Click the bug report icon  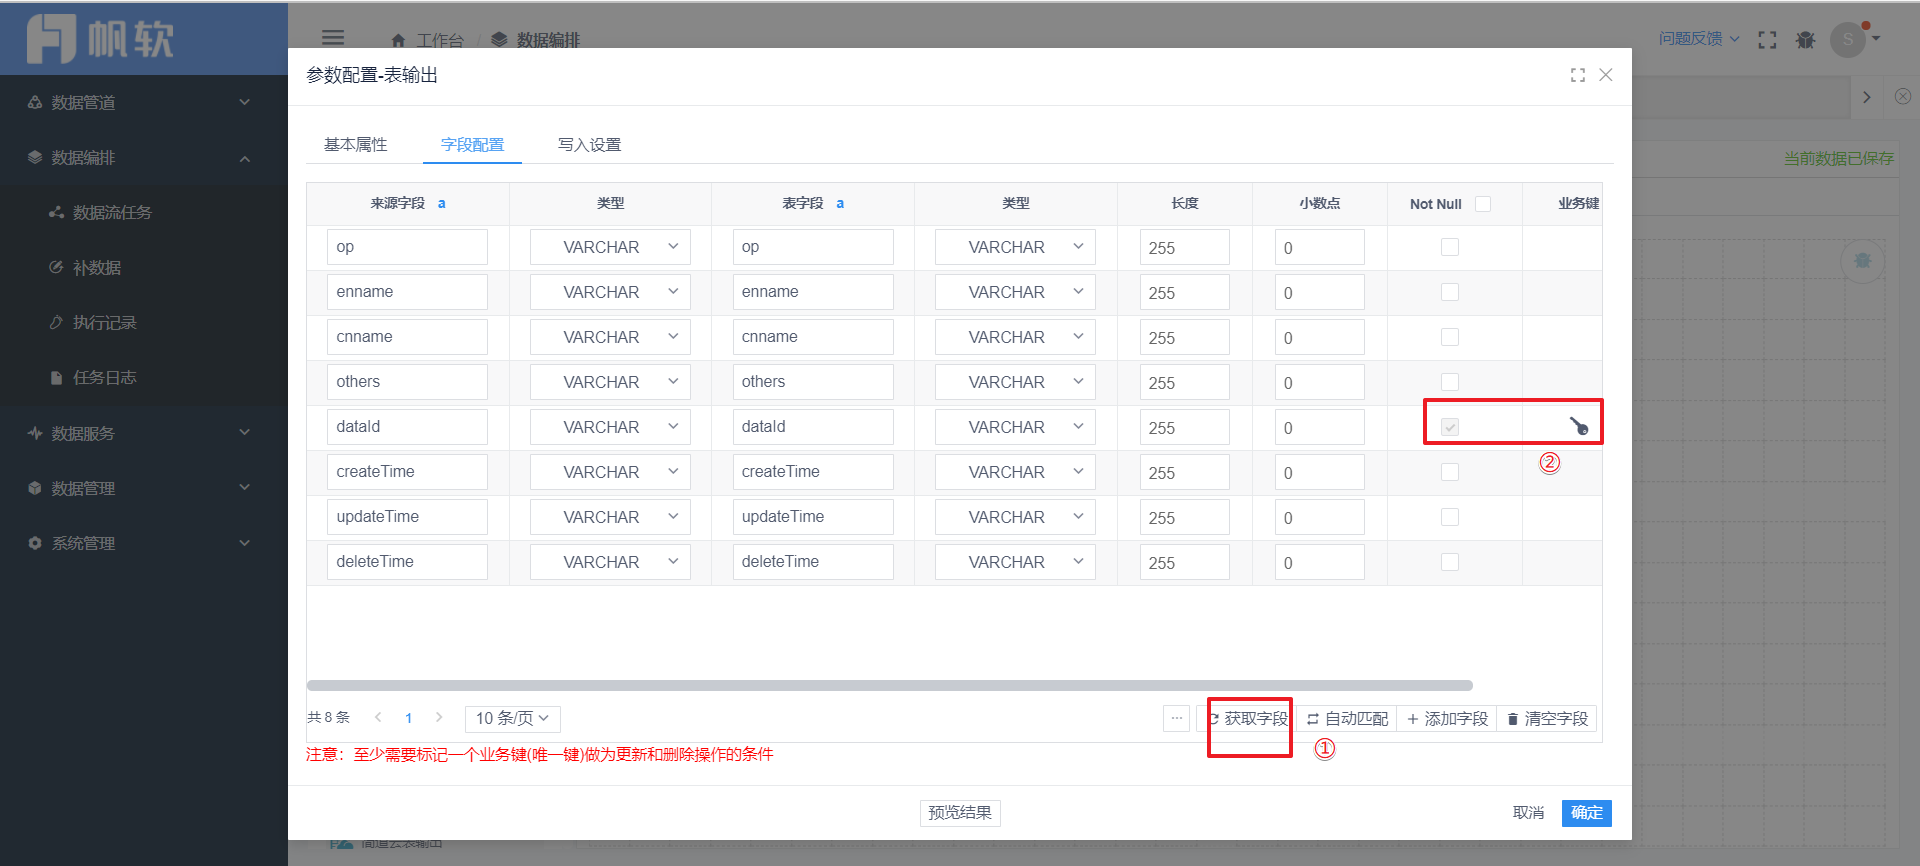1805,40
